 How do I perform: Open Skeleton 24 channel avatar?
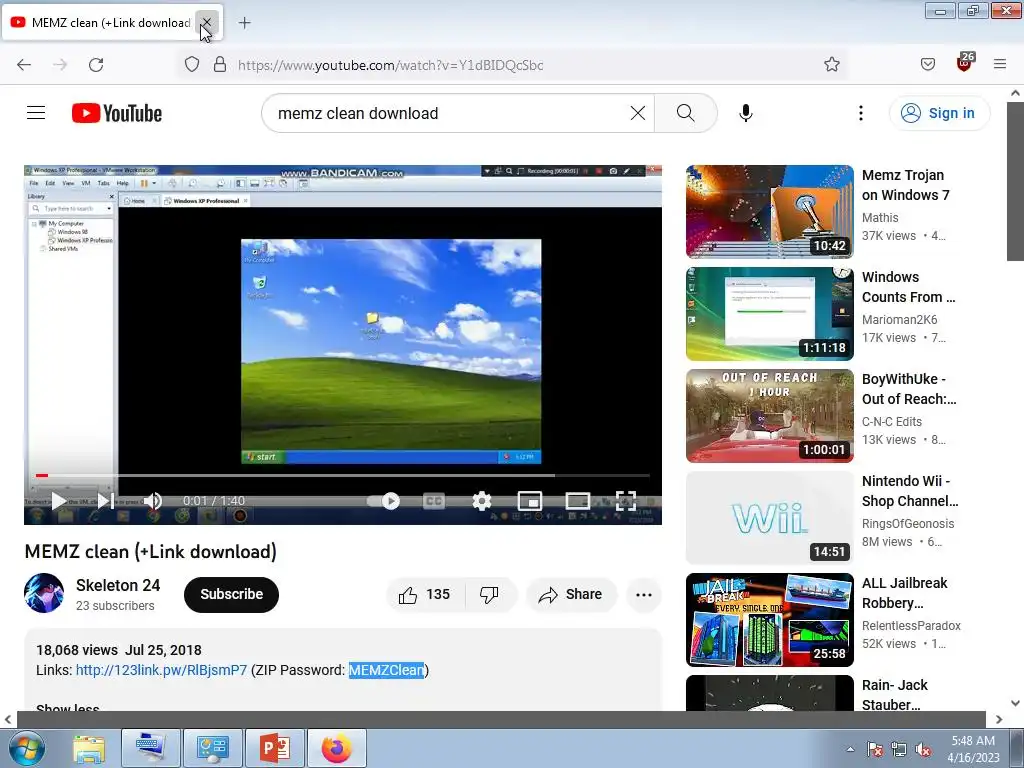(x=44, y=593)
